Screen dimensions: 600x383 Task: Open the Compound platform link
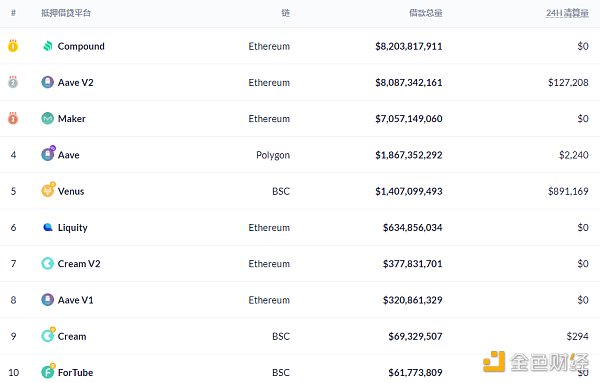(81, 46)
